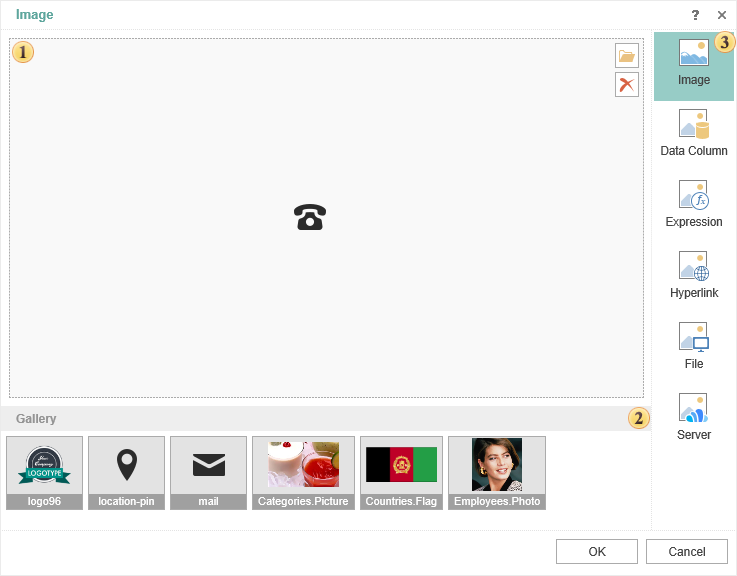Open help with the question mark

point(695,15)
